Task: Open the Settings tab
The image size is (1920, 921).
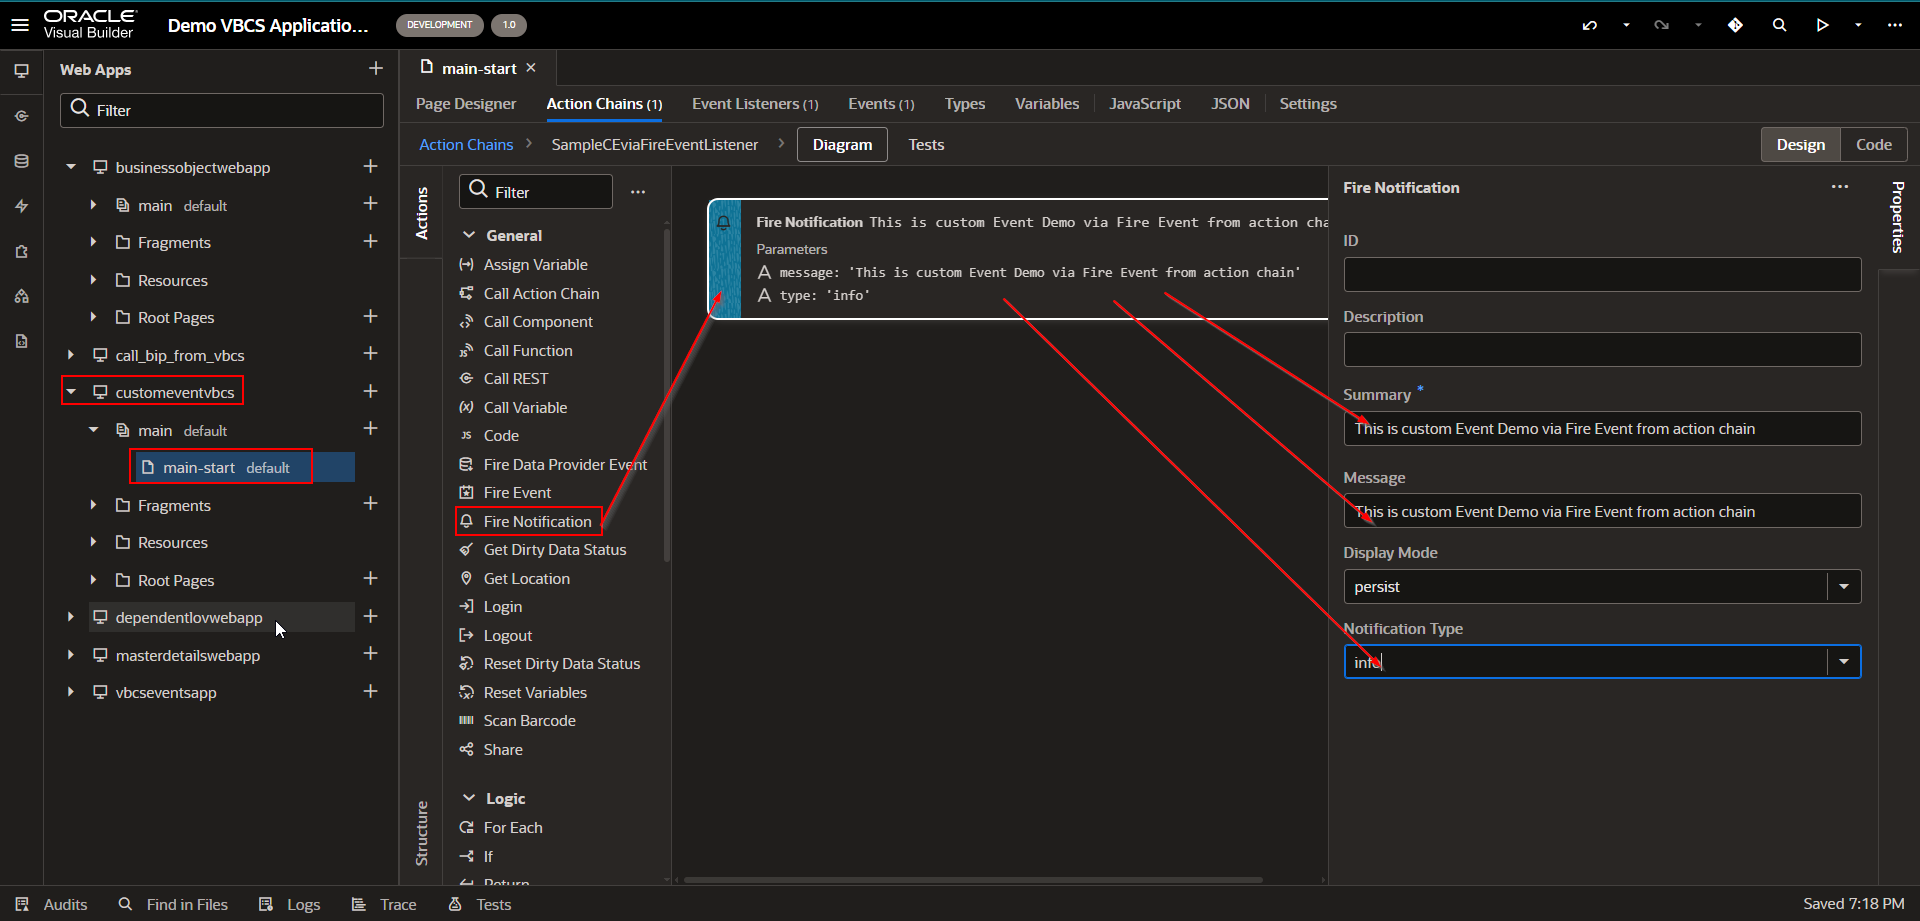Action: click(1308, 104)
